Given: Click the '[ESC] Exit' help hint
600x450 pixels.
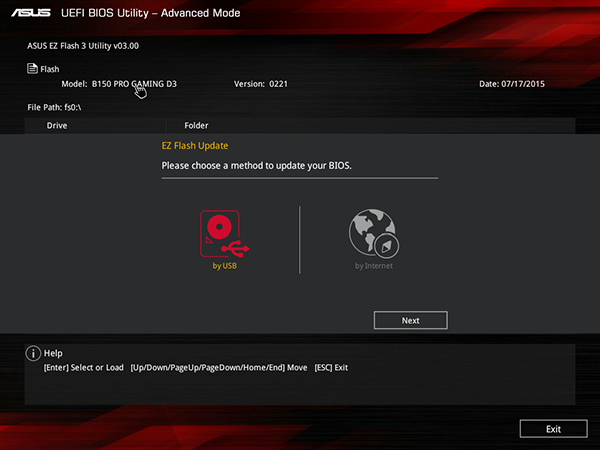Looking at the screenshot, I should click(x=331, y=368).
